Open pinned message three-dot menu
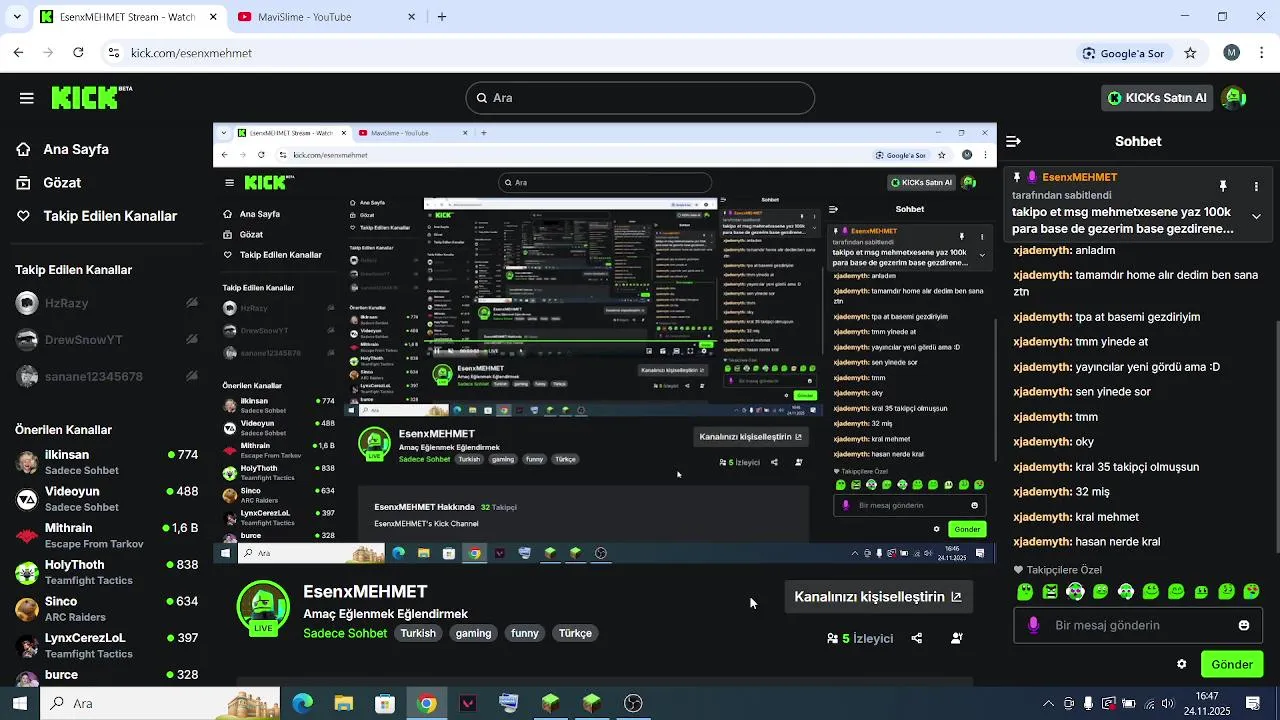This screenshot has height=720, width=1280. (1257, 187)
